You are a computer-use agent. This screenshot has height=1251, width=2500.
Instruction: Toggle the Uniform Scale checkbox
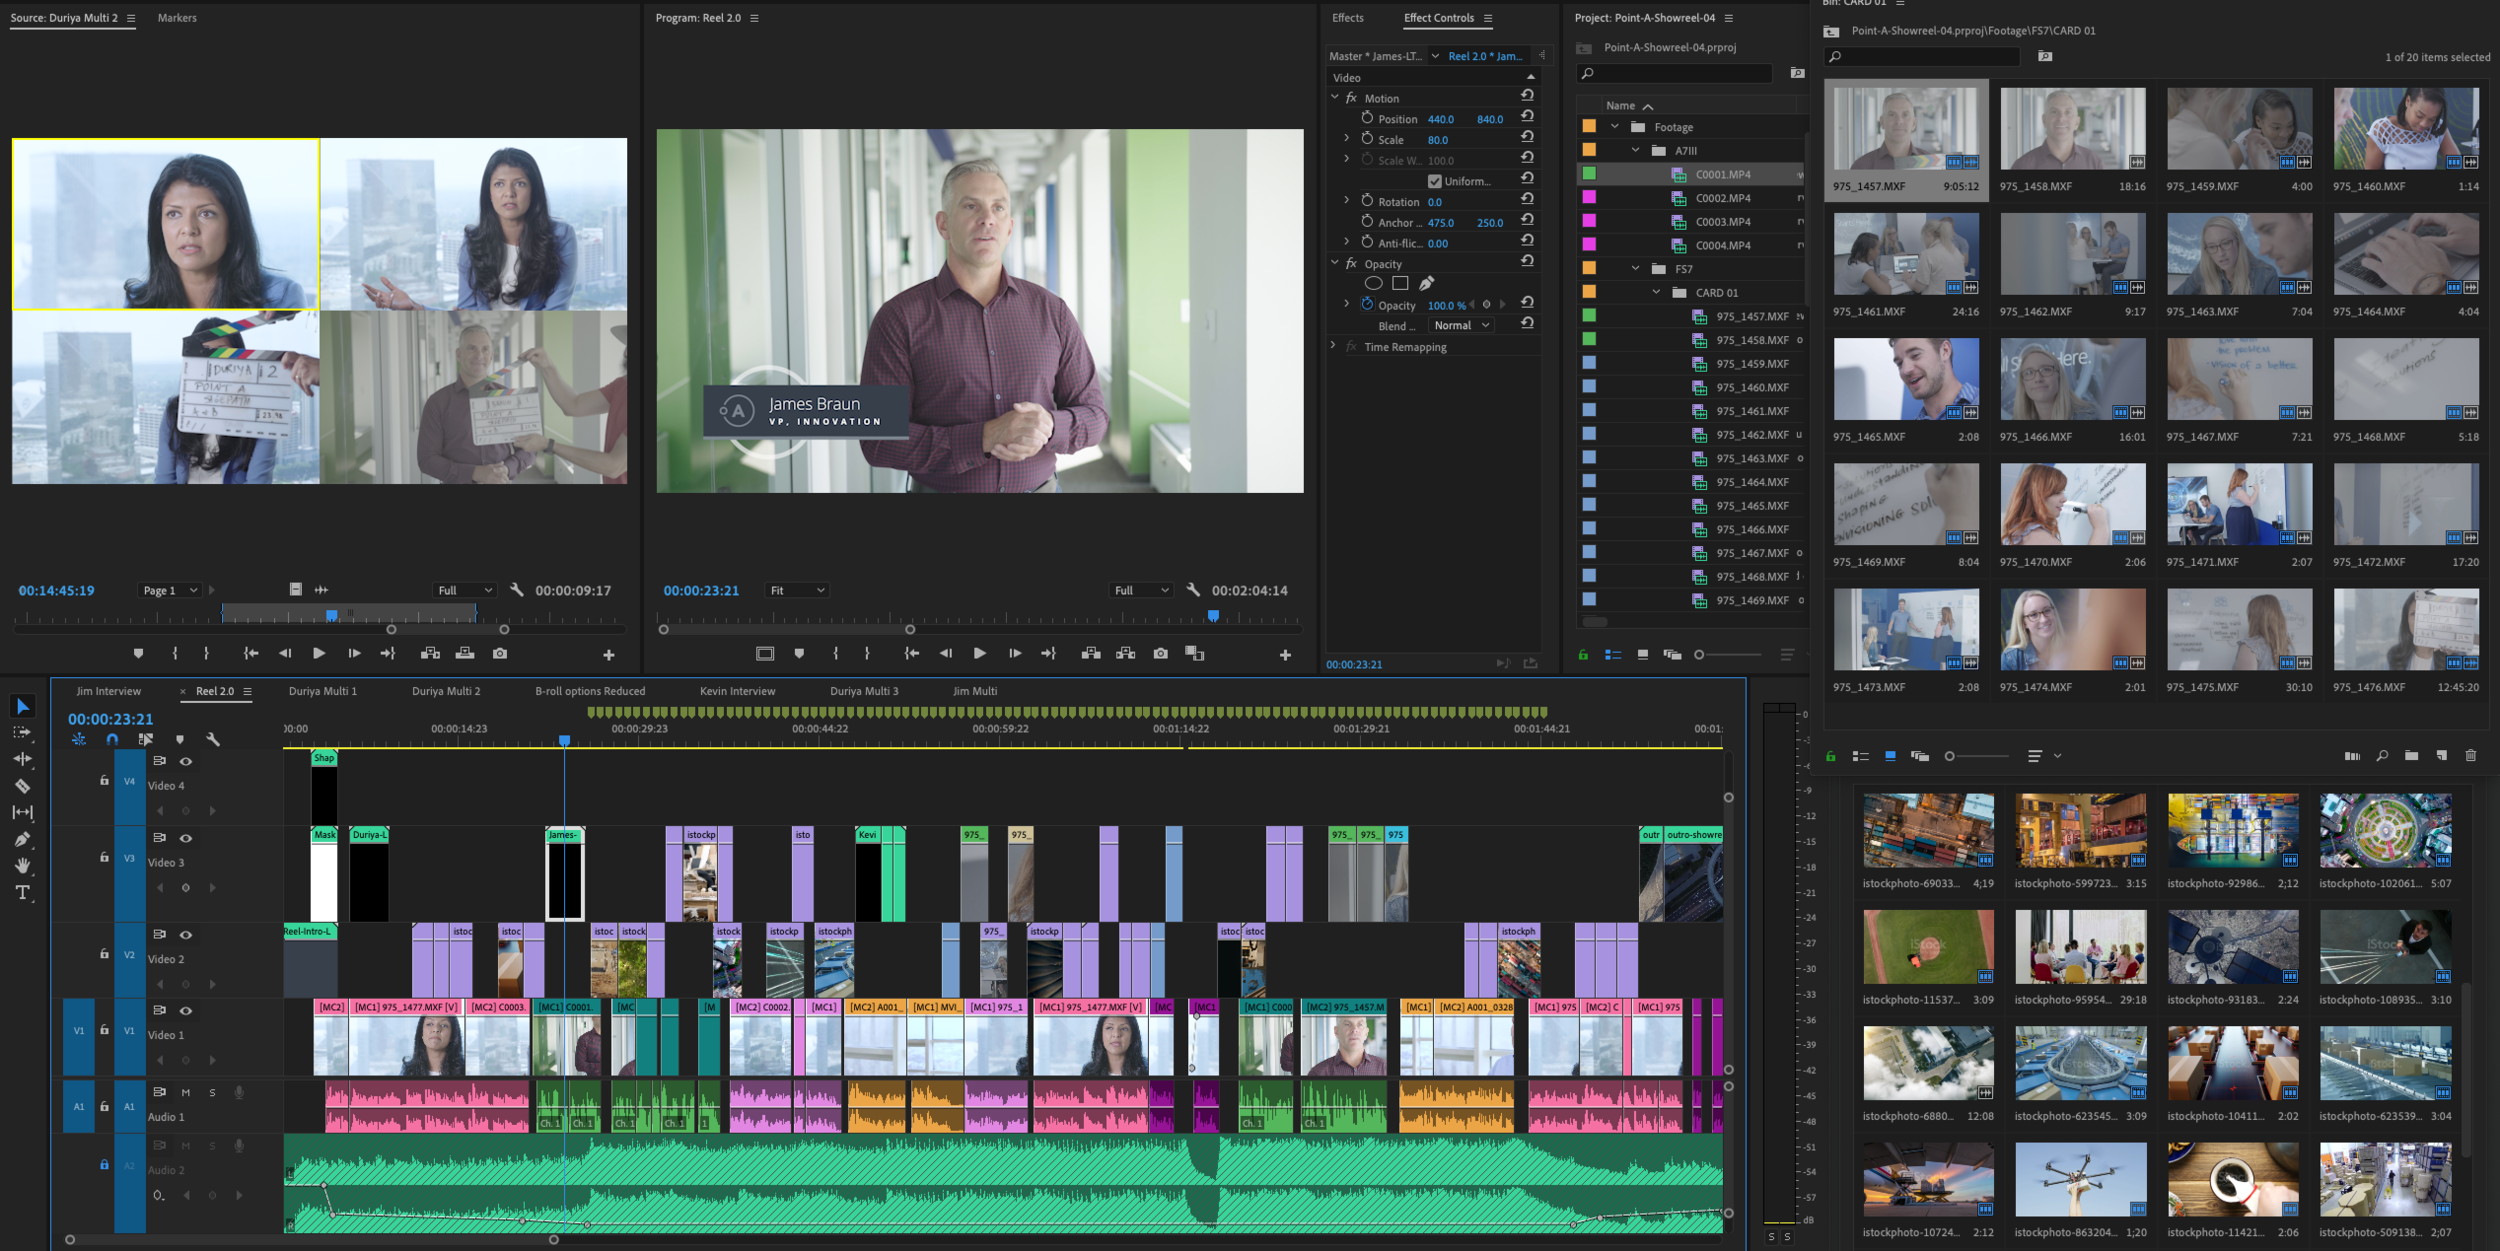1435,181
